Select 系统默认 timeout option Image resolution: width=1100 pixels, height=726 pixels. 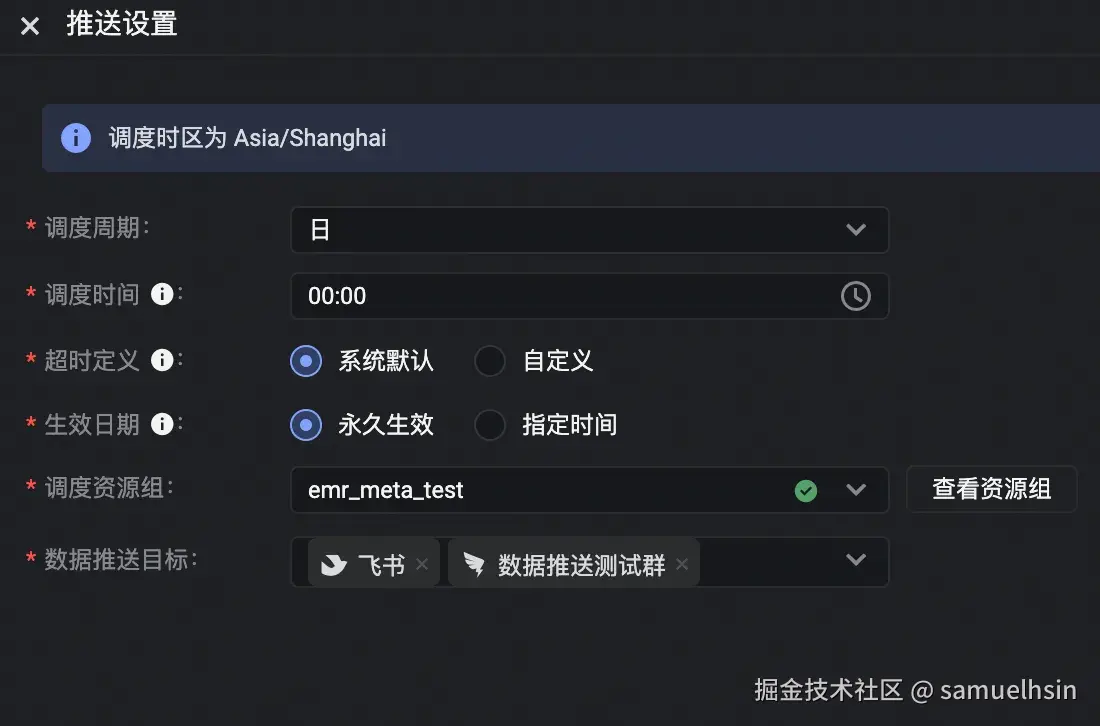tap(306, 361)
